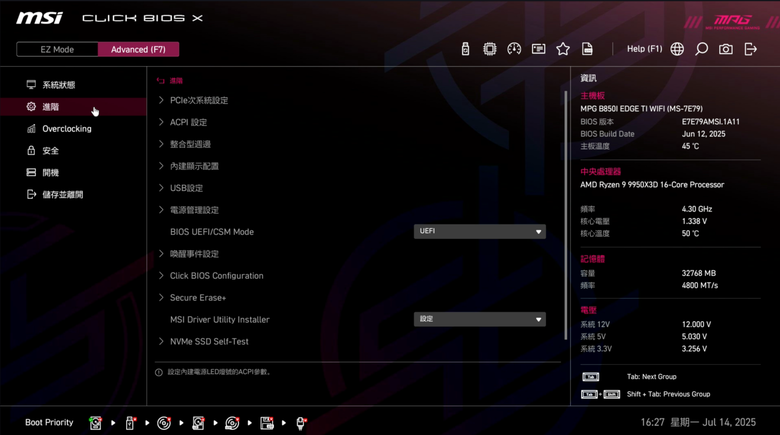Screen dimensions: 780x435
Task: Open 儲存並離開 sidebar menu
Action: click(73, 194)
